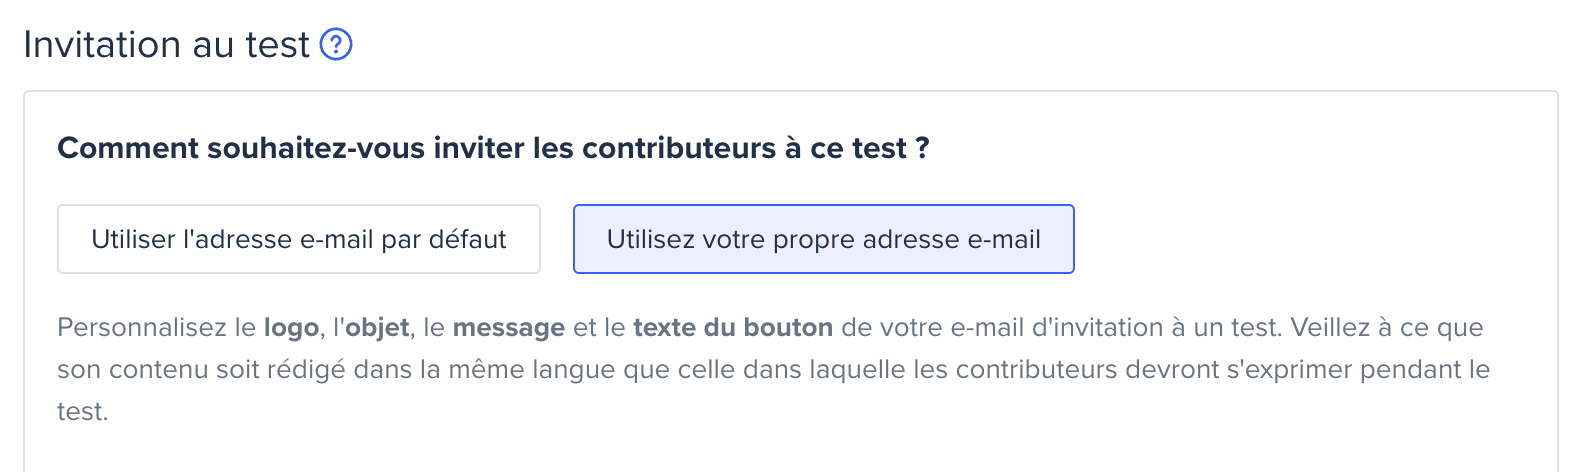Open help icon beside Invitation au test
Viewport: 1594px width, 472px height.
click(x=336, y=45)
